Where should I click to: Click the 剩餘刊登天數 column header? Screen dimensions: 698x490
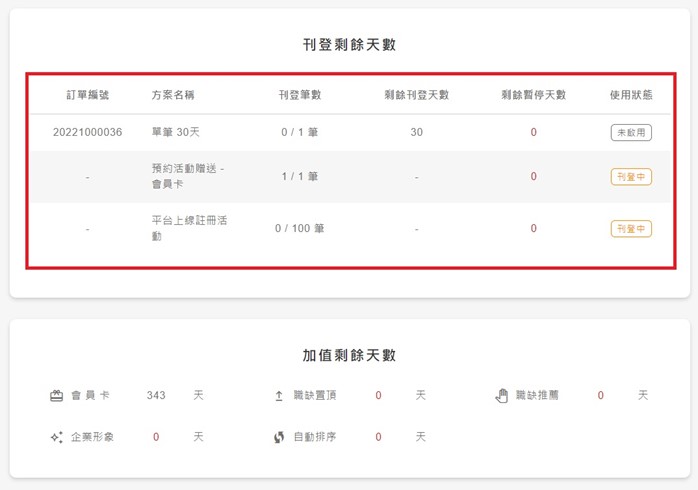(x=417, y=95)
